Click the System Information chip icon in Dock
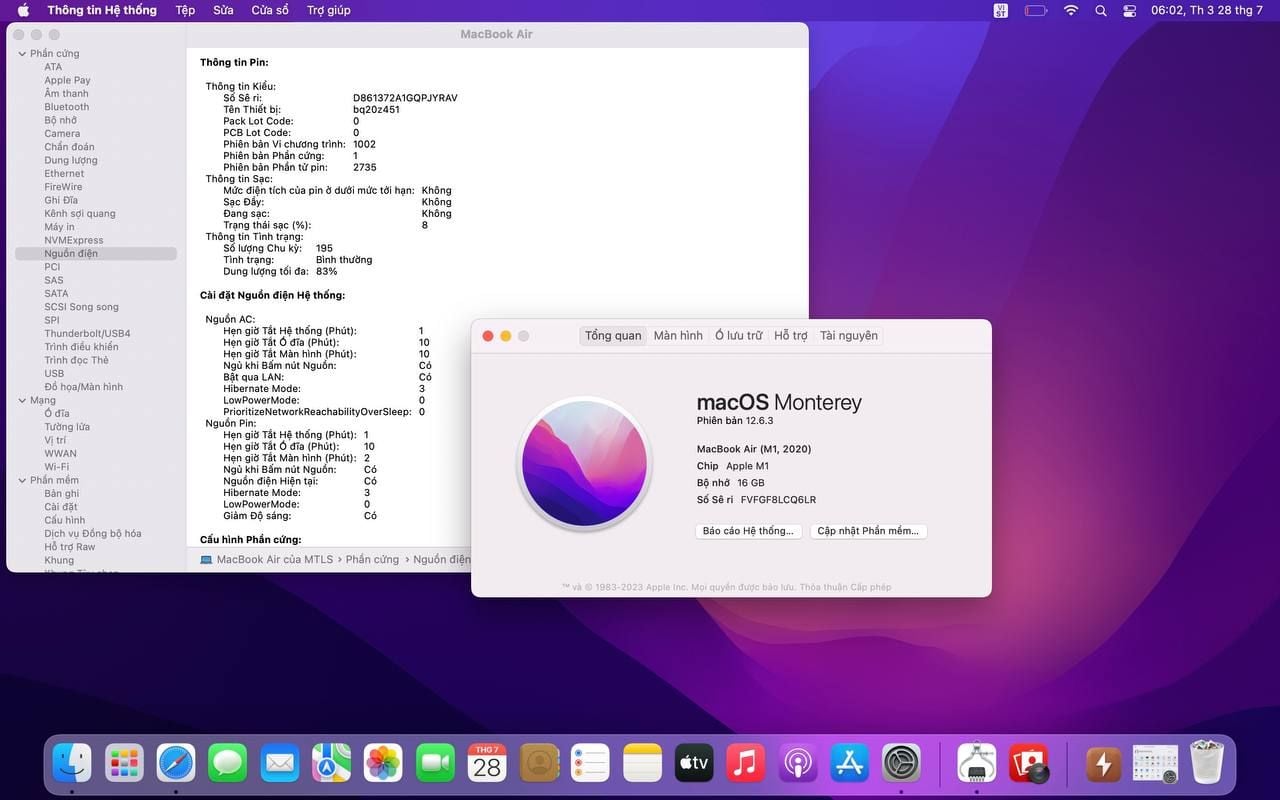This screenshot has height=800, width=1280. (x=976, y=764)
